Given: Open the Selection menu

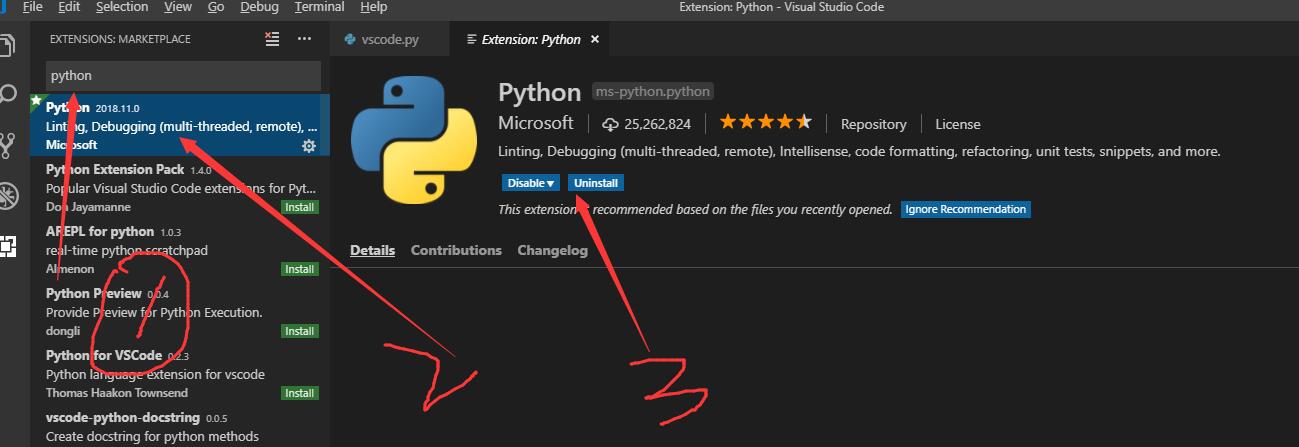Looking at the screenshot, I should [x=121, y=7].
